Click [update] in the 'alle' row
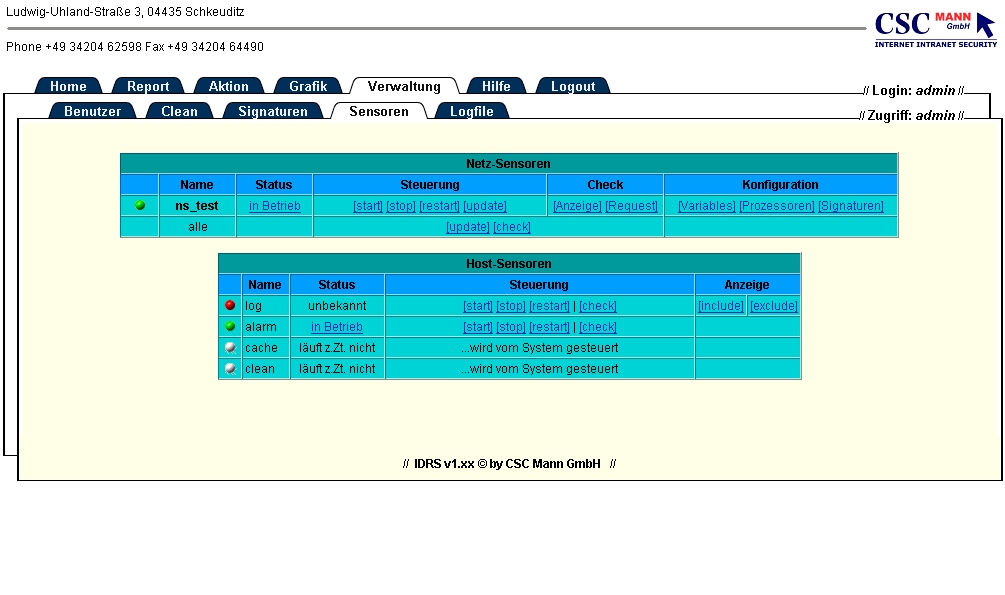The height and width of the screenshot is (595, 1005). click(468, 227)
